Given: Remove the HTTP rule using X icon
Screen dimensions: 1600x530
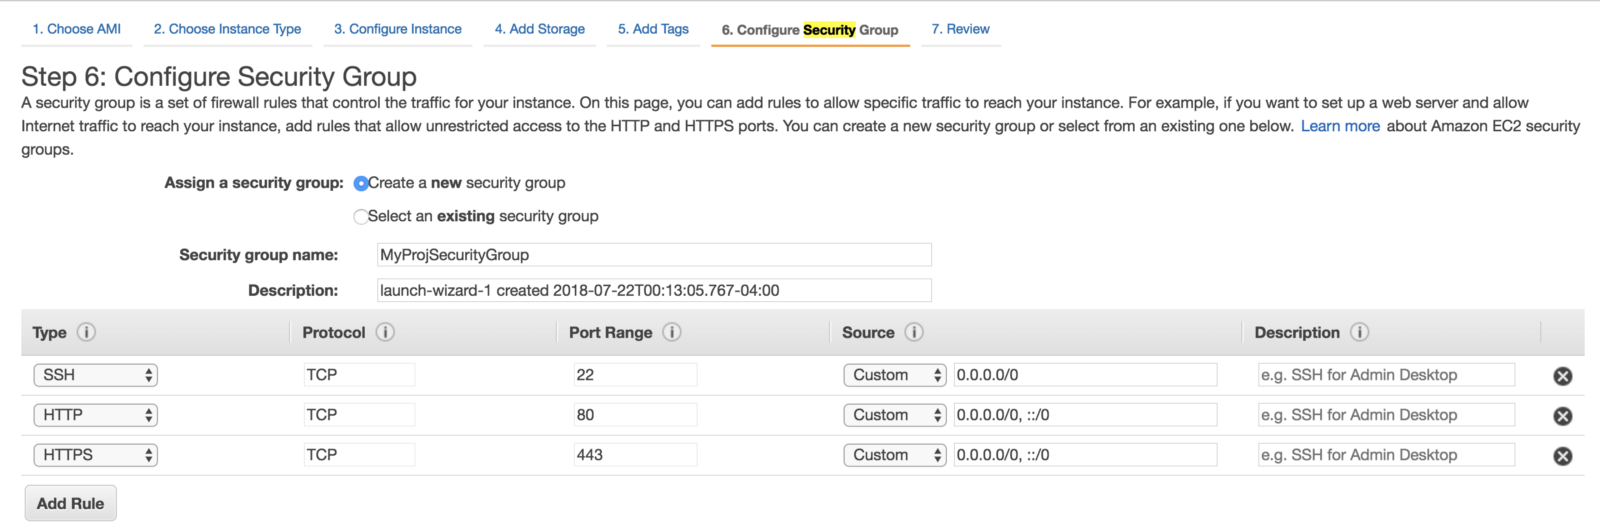Looking at the screenshot, I should tap(1562, 416).
